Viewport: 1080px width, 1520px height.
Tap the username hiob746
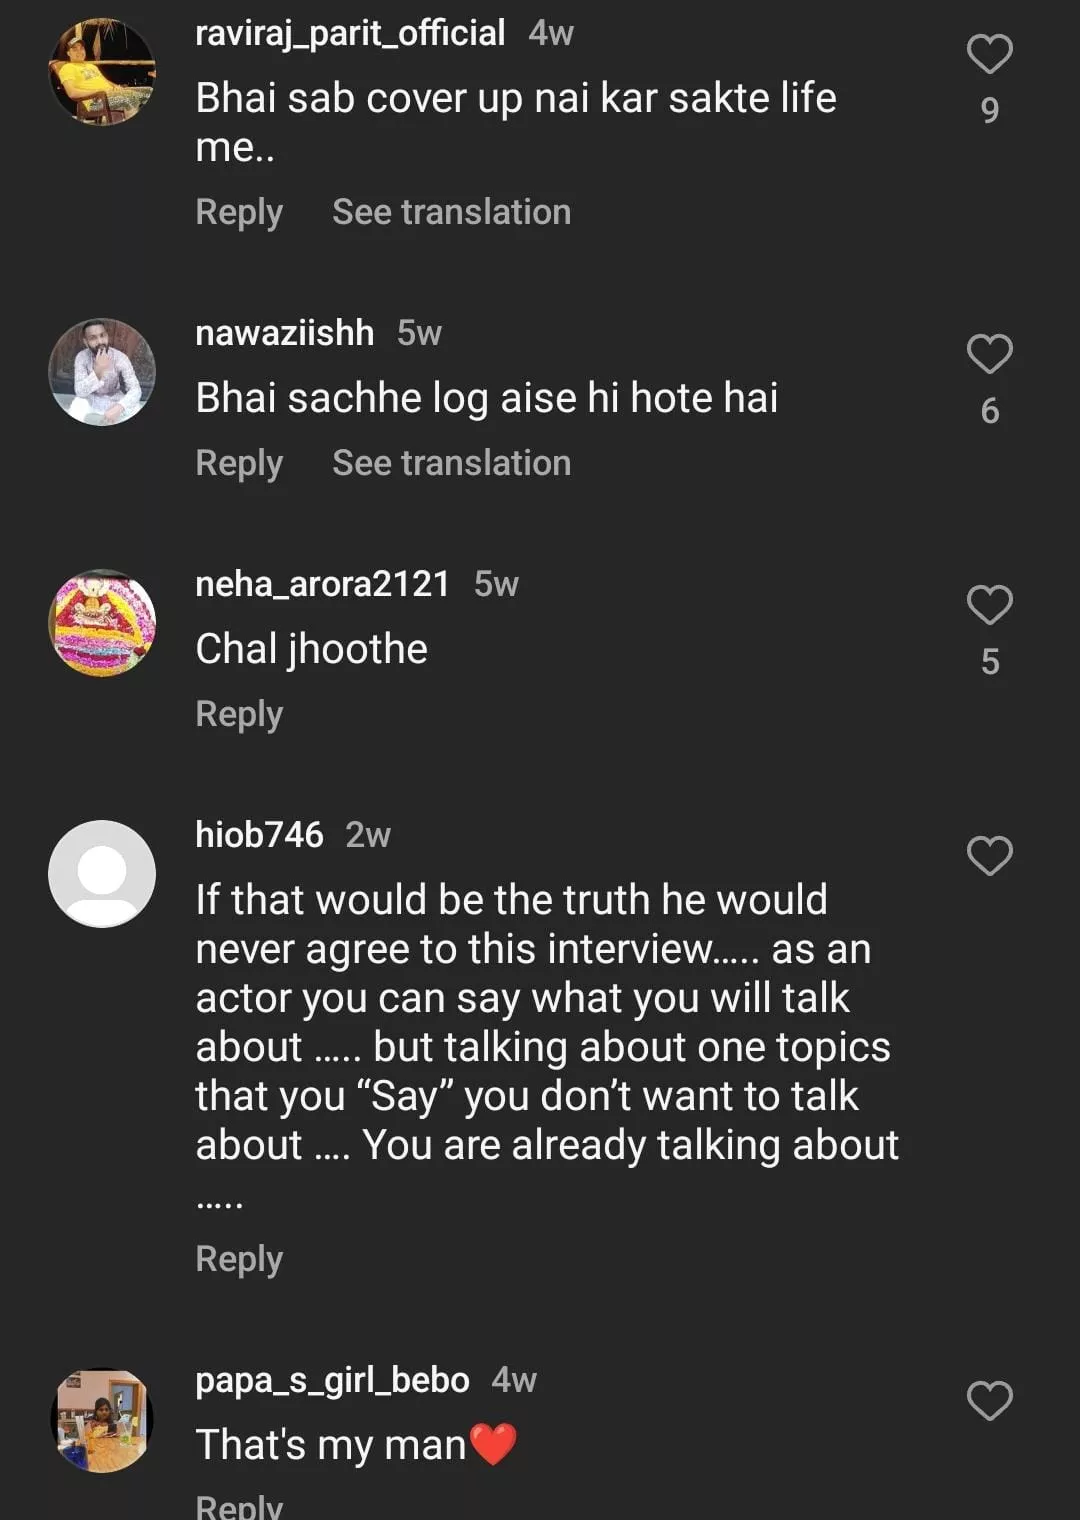[x=259, y=835]
